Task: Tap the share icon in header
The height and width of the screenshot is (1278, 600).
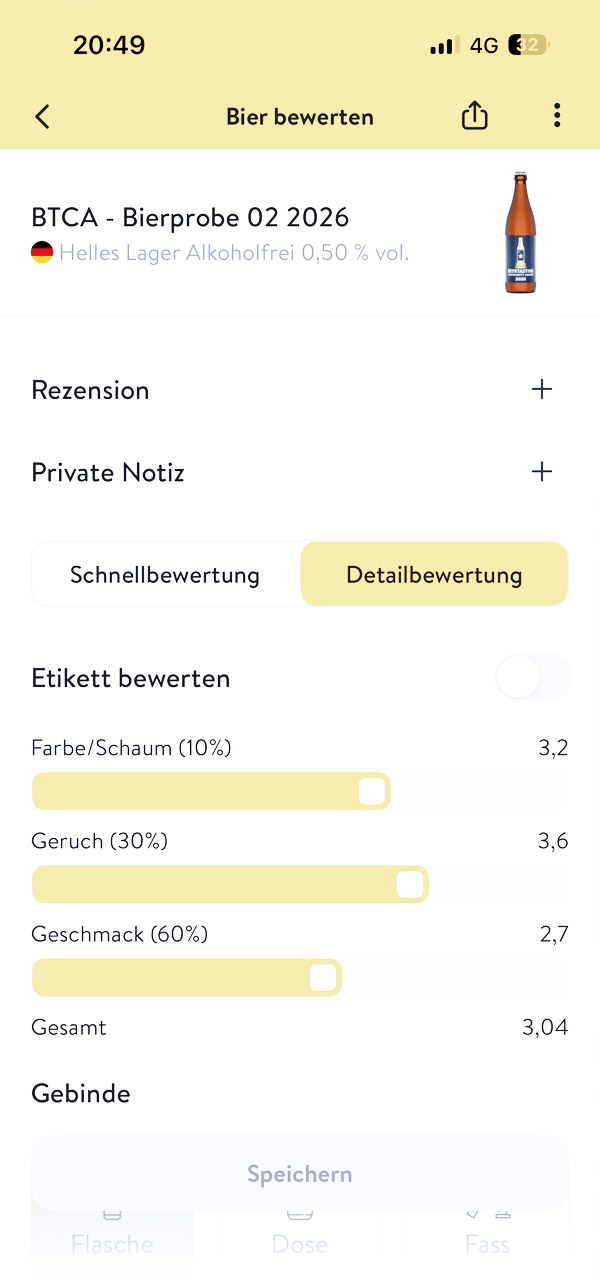Action: [475, 117]
